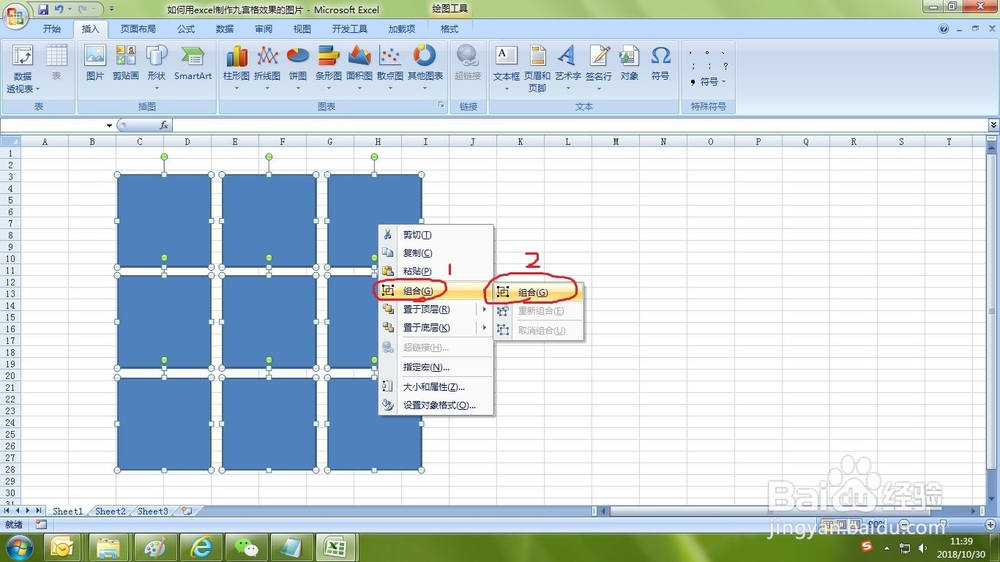This screenshot has height=562, width=1000.
Task: Insert a column chart (柱形图)
Action: point(236,66)
